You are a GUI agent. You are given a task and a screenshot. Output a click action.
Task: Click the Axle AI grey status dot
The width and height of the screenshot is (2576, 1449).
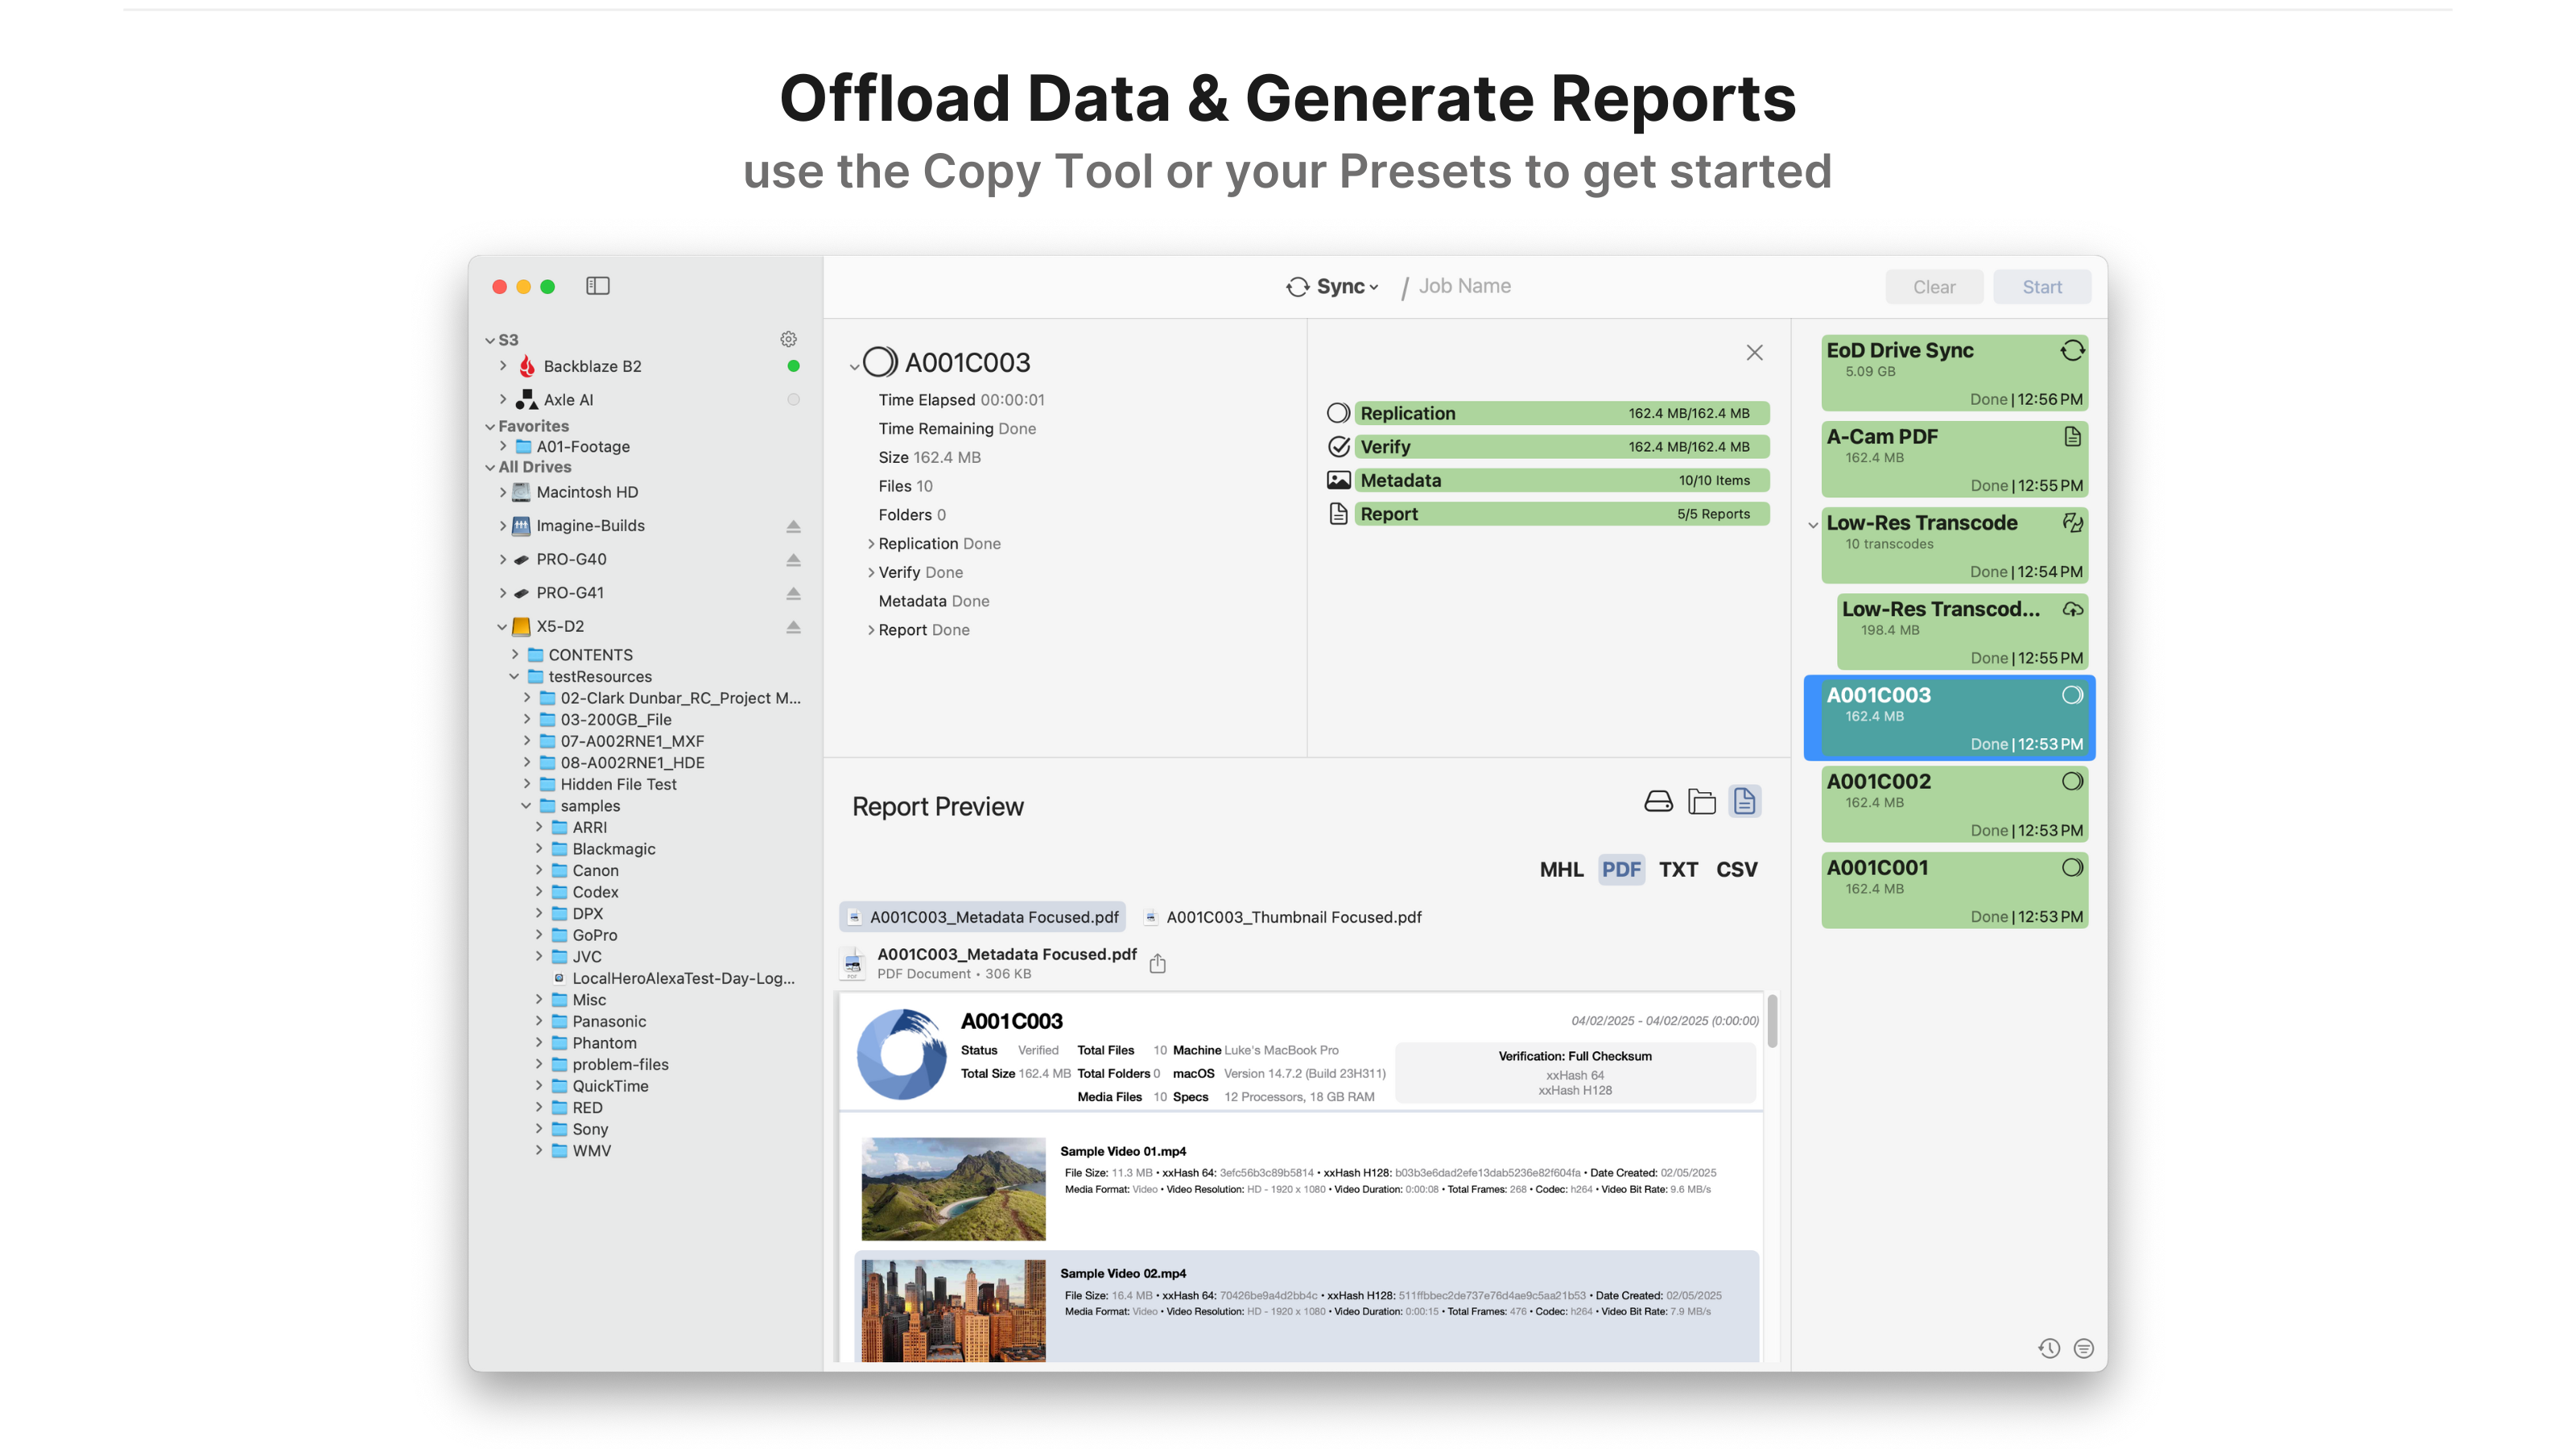point(793,399)
